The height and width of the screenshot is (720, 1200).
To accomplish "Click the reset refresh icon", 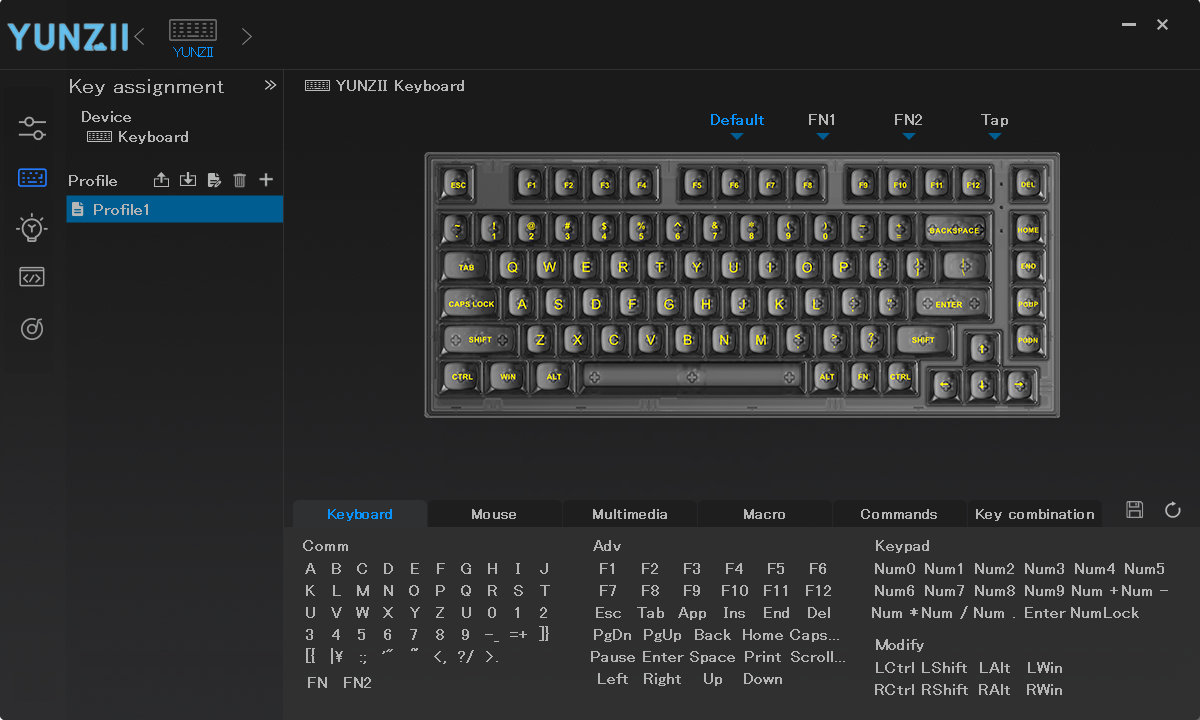I will [x=1173, y=510].
